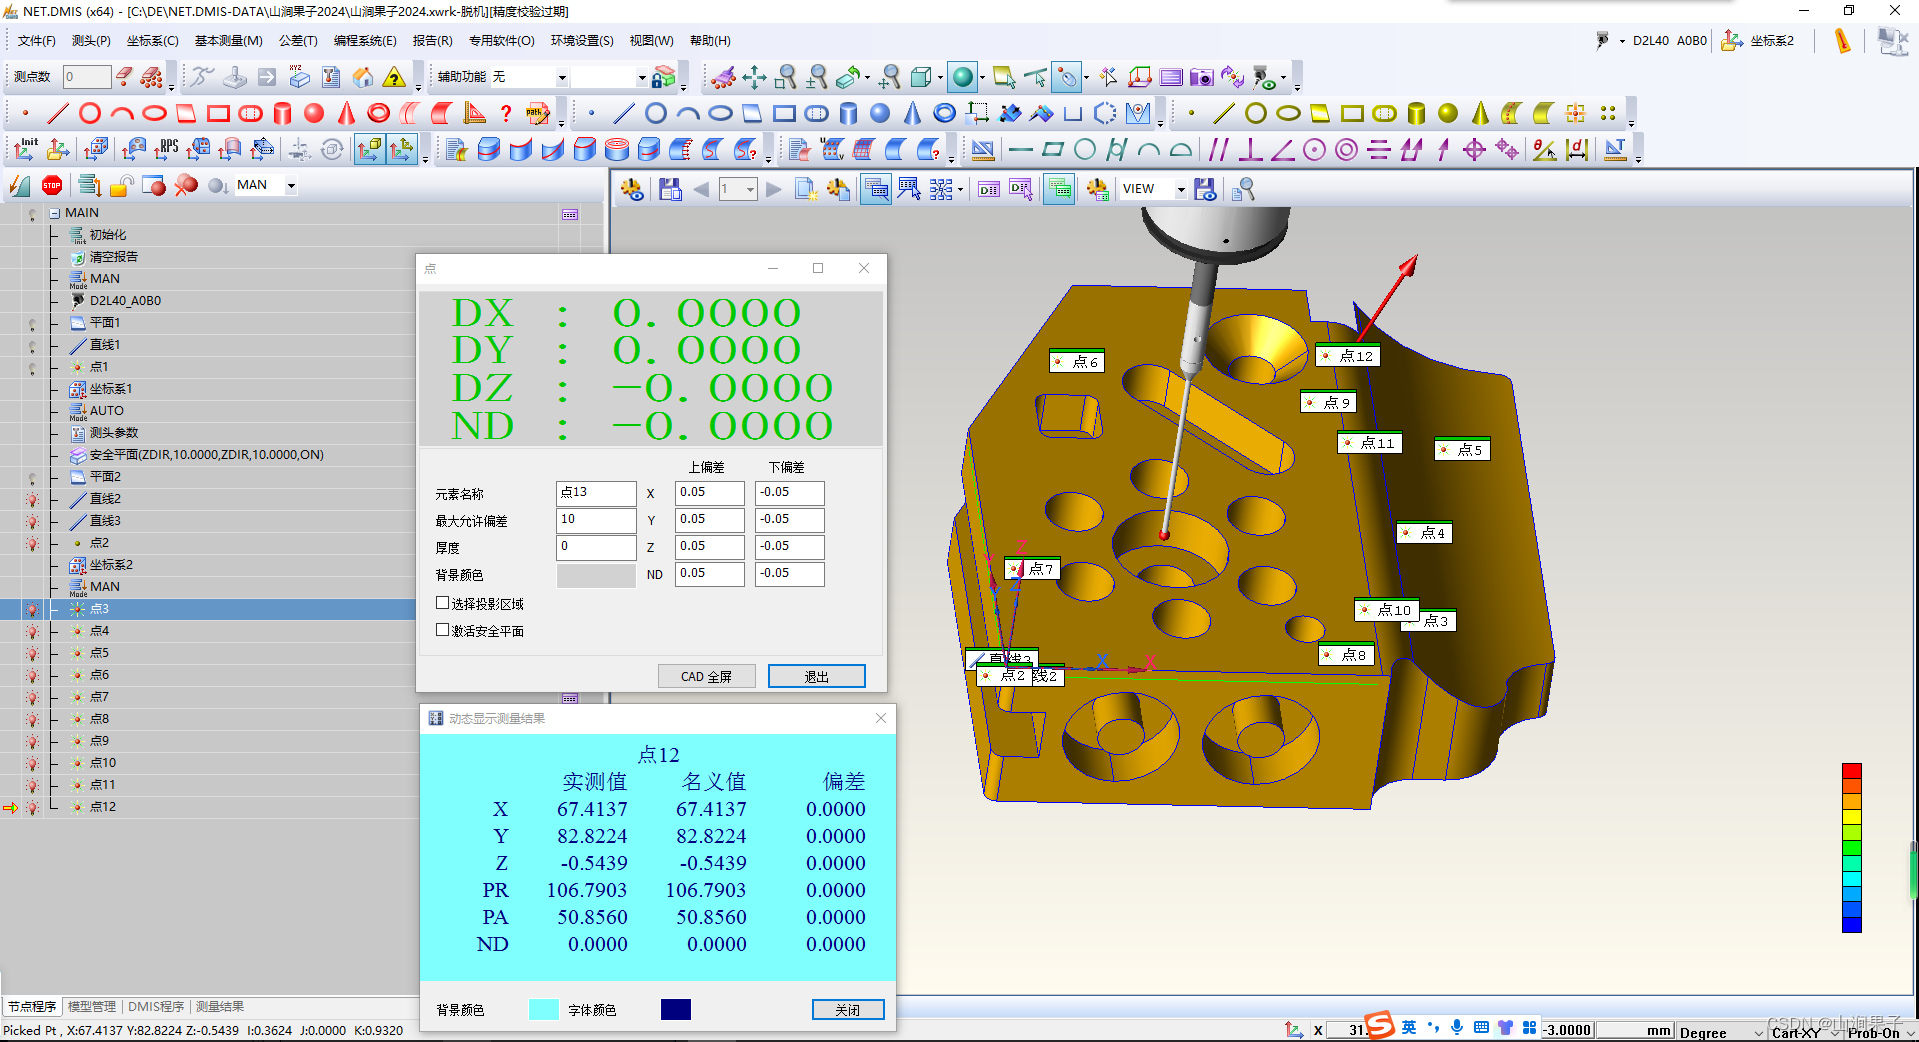Select the yellow cone feature tool

point(1480,113)
